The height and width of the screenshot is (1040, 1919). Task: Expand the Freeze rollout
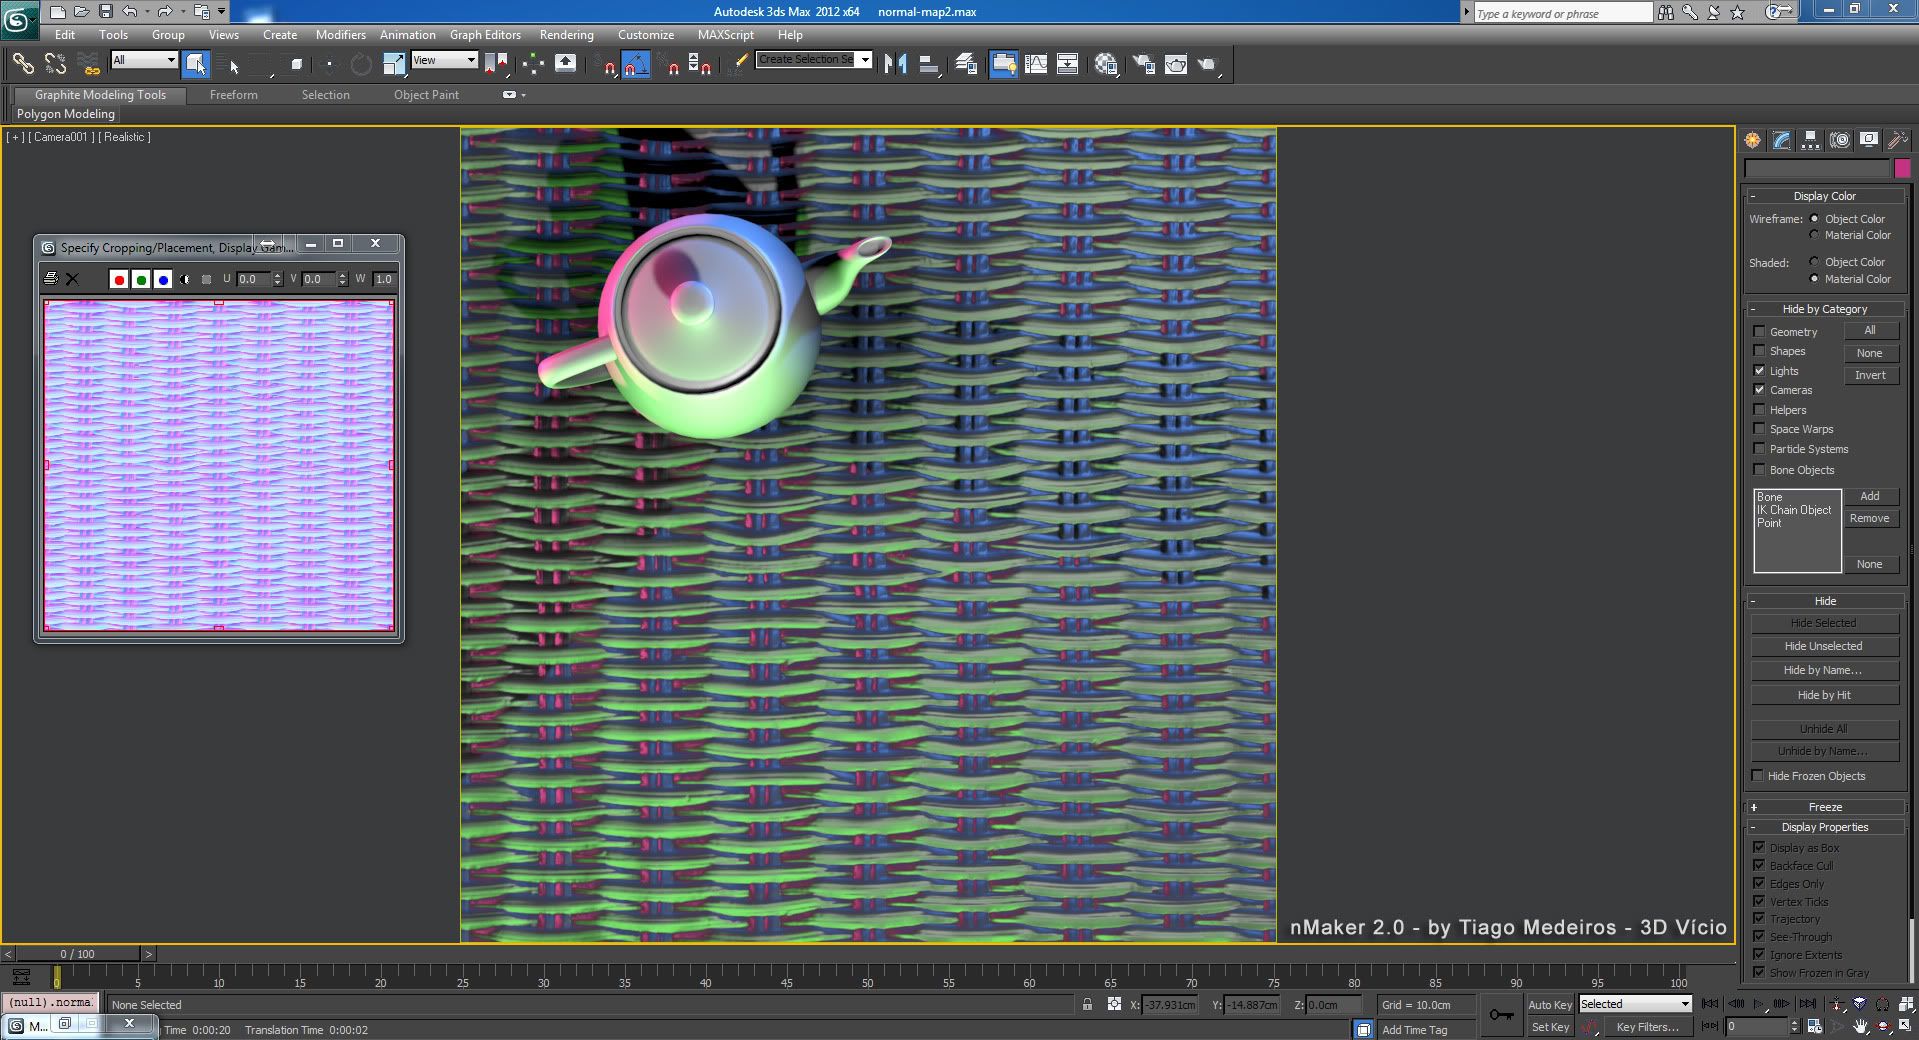coord(1824,806)
